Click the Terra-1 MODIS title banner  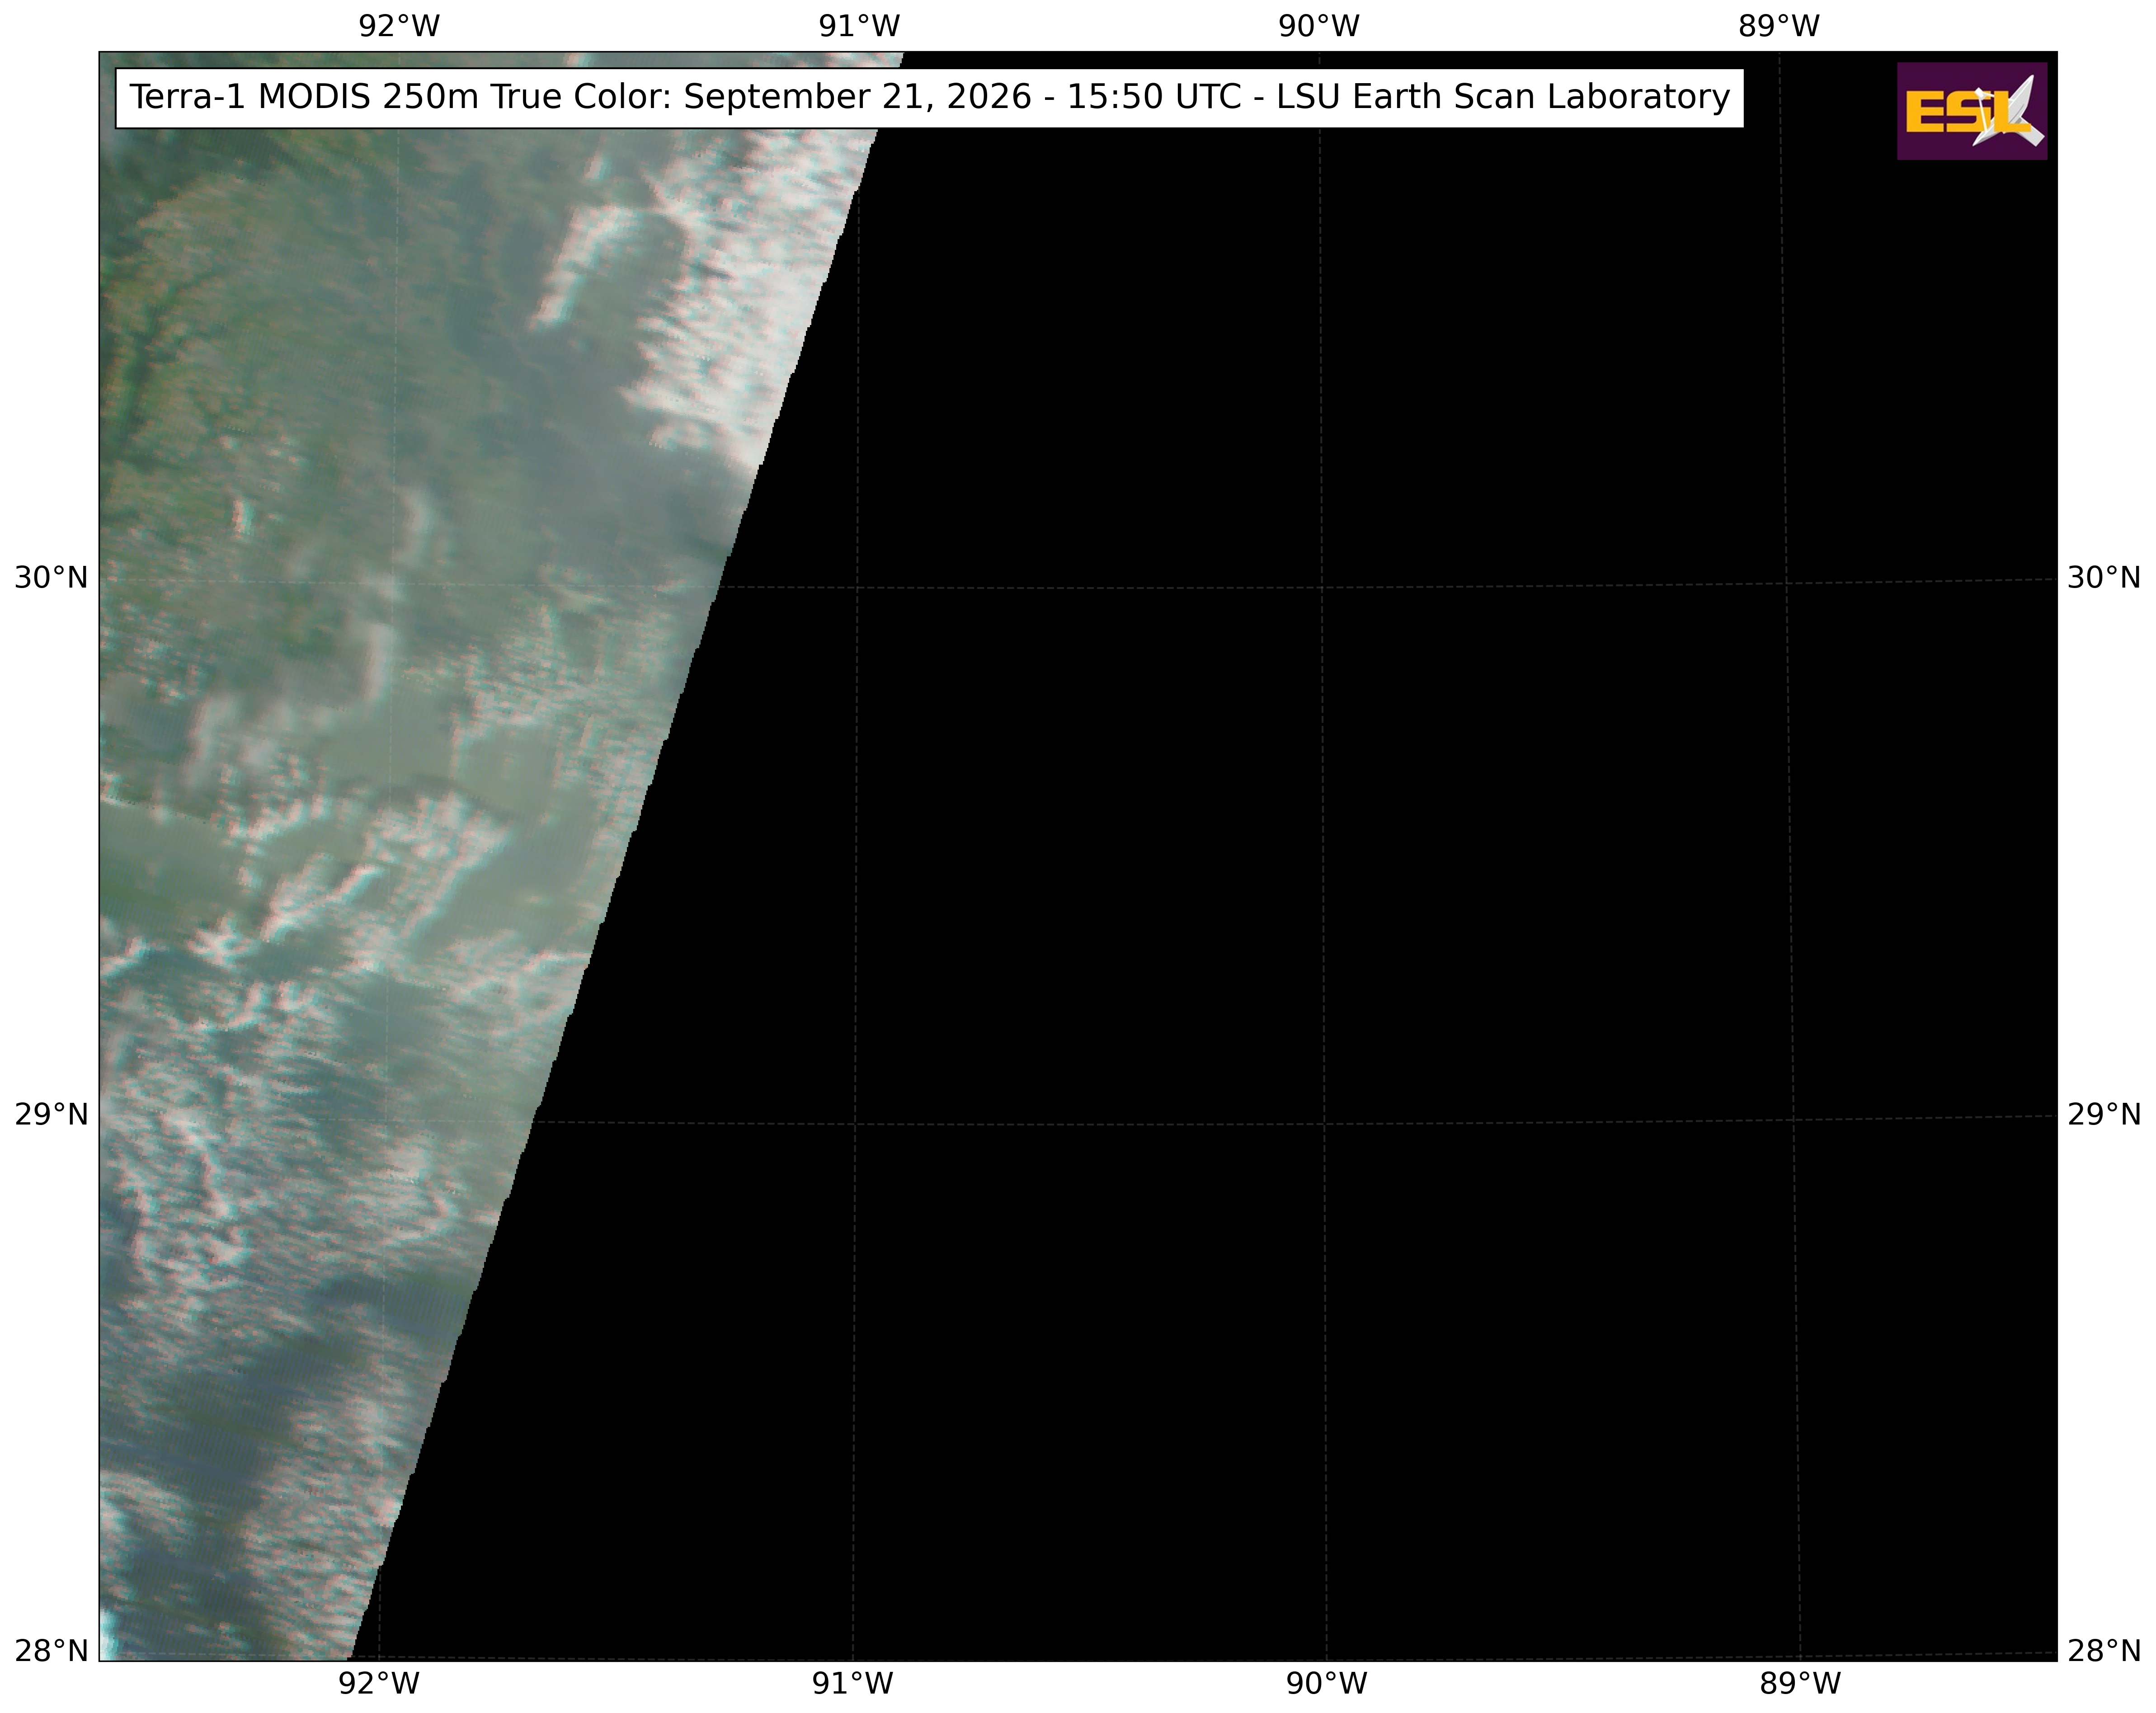(x=930, y=98)
